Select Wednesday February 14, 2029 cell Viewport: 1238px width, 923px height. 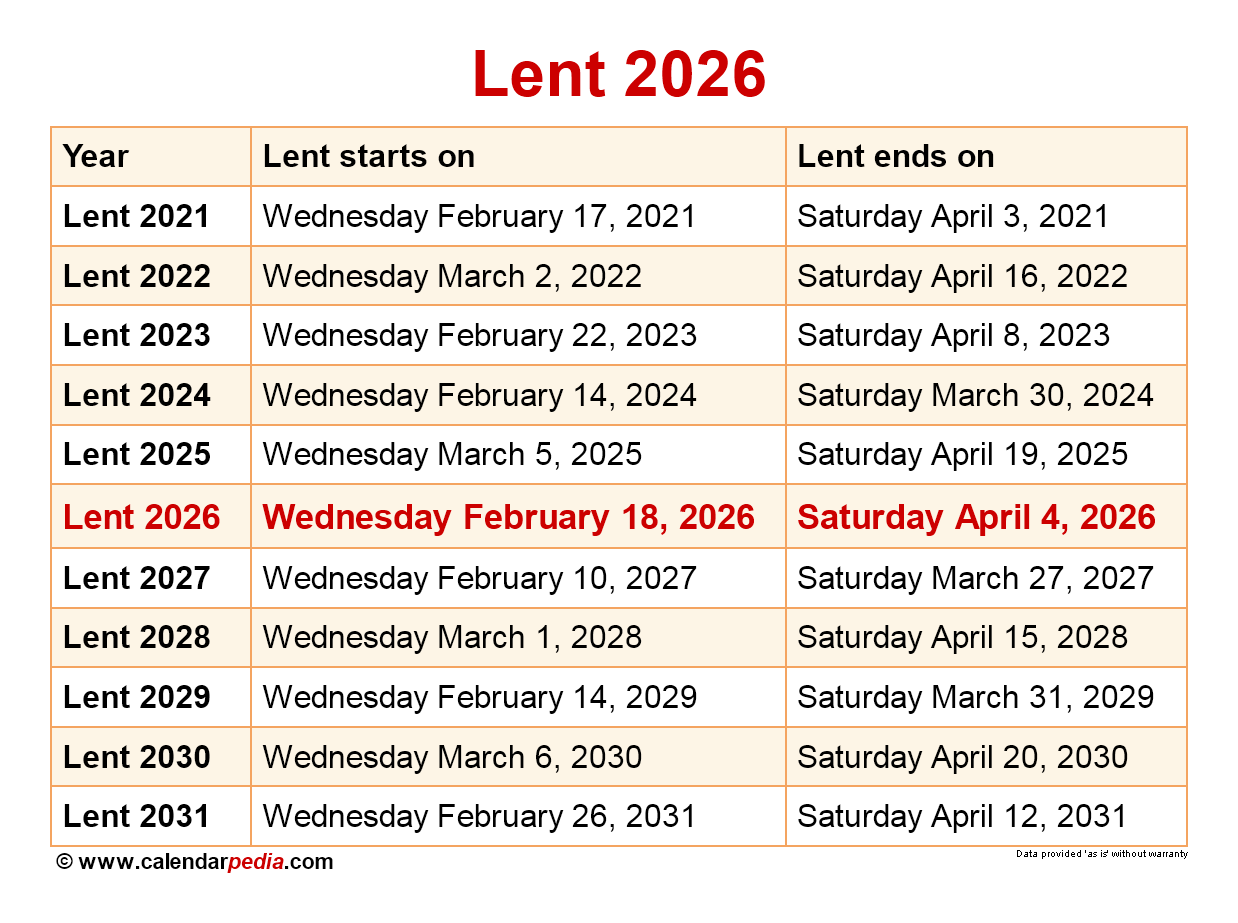pyautogui.click(x=479, y=698)
